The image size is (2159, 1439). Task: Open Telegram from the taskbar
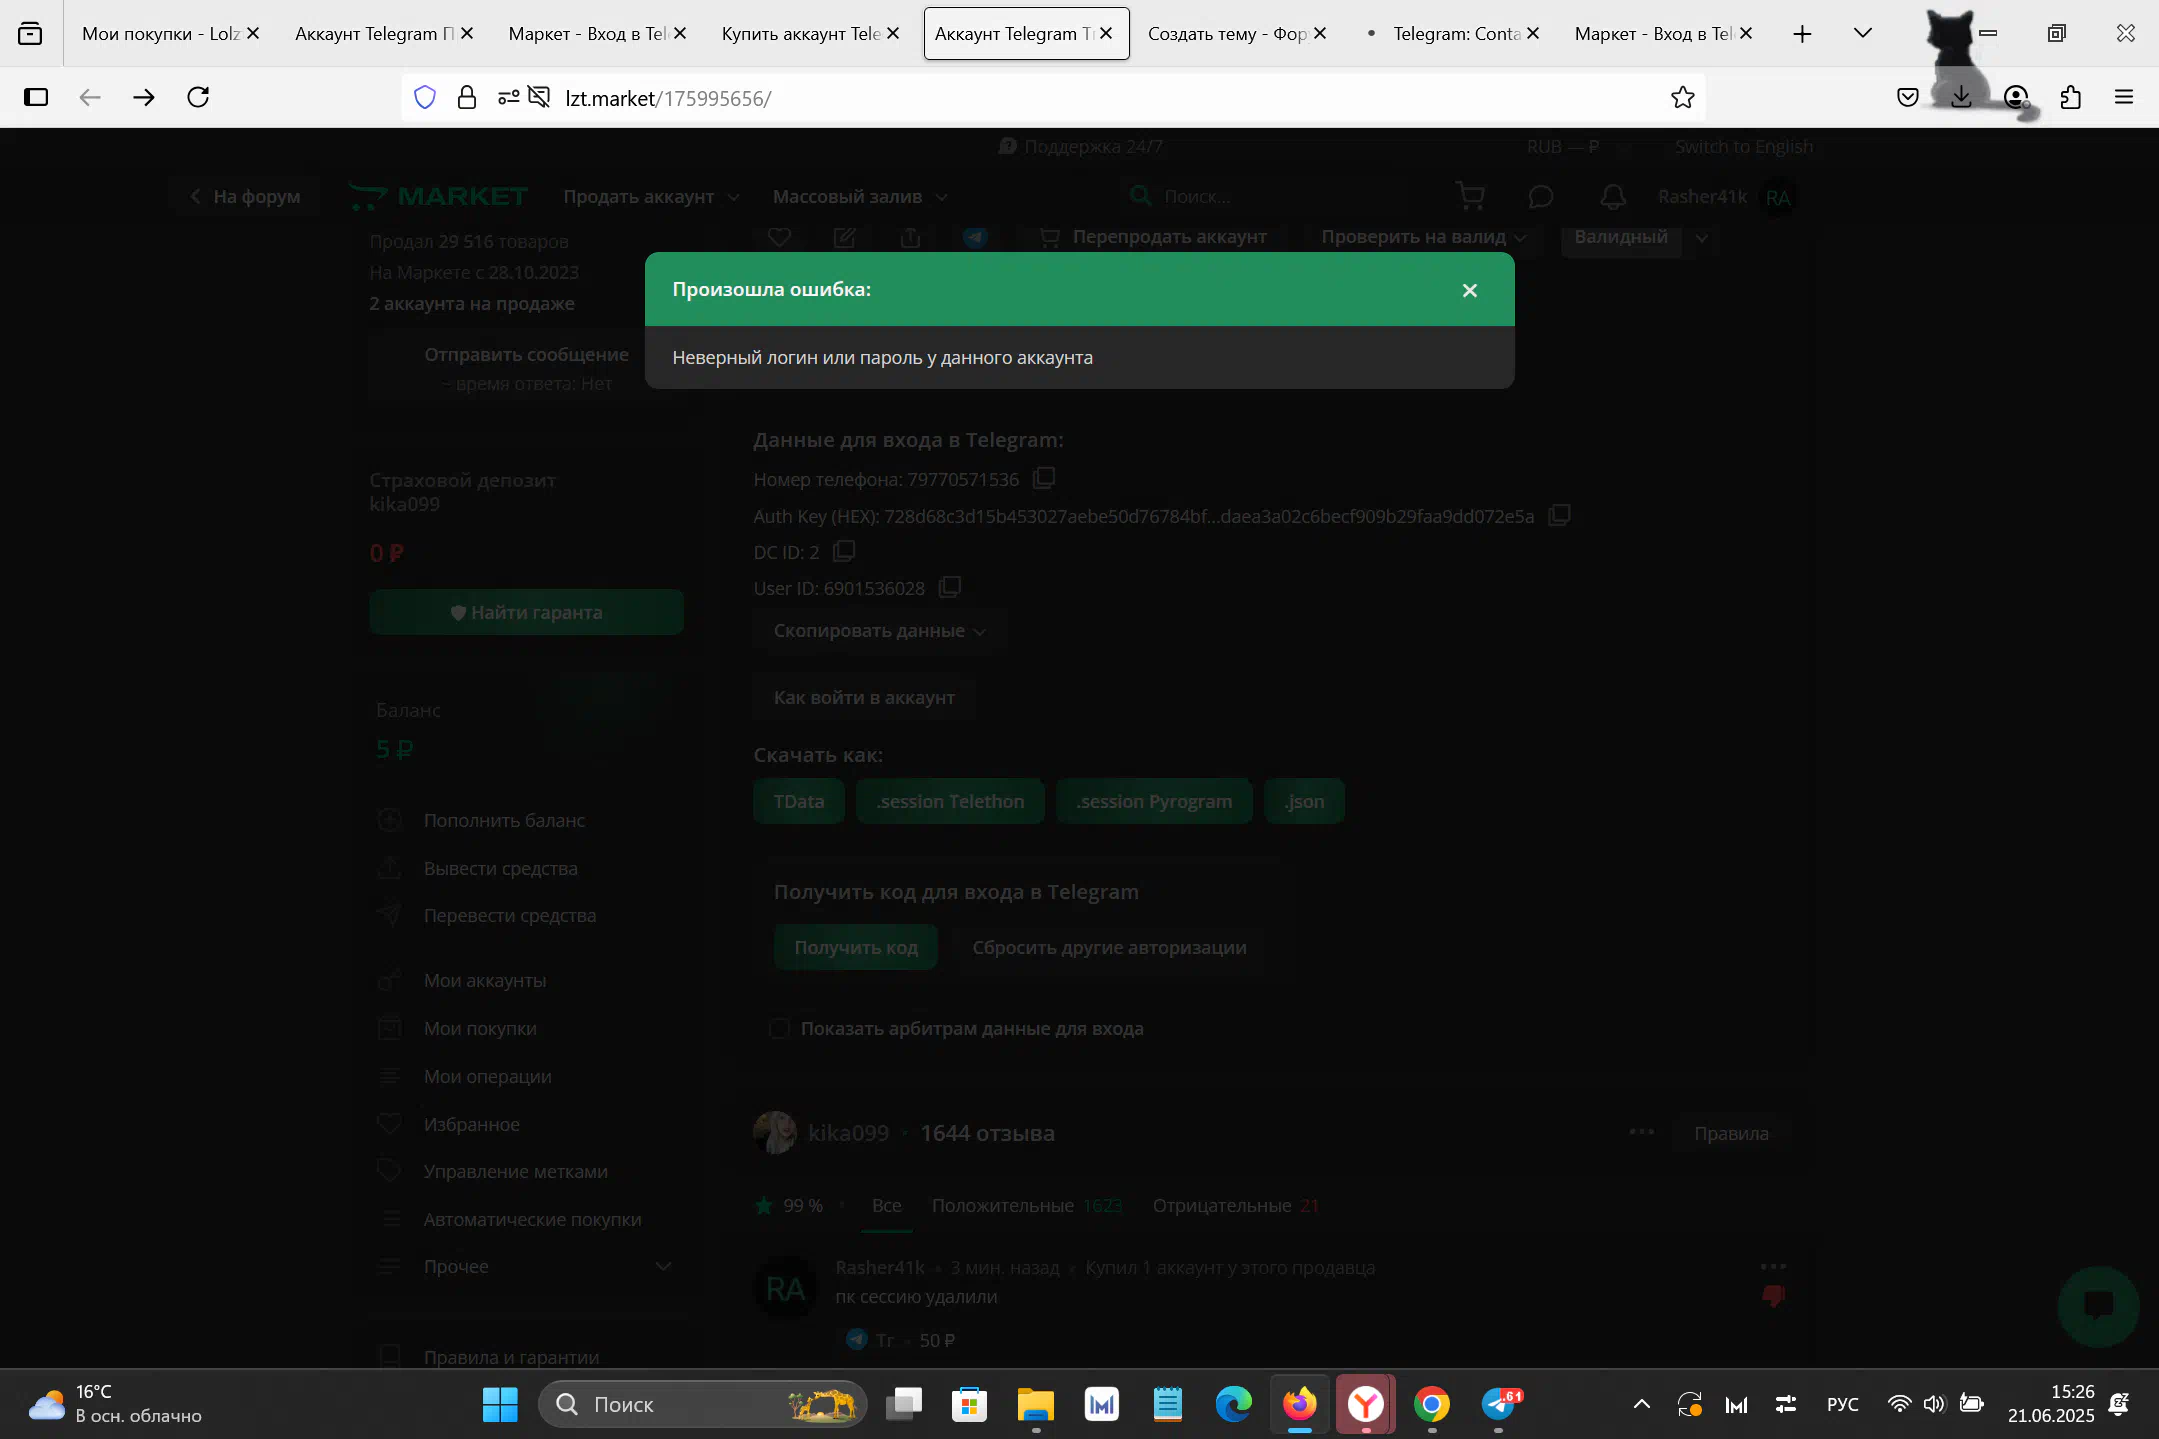tap(1498, 1405)
